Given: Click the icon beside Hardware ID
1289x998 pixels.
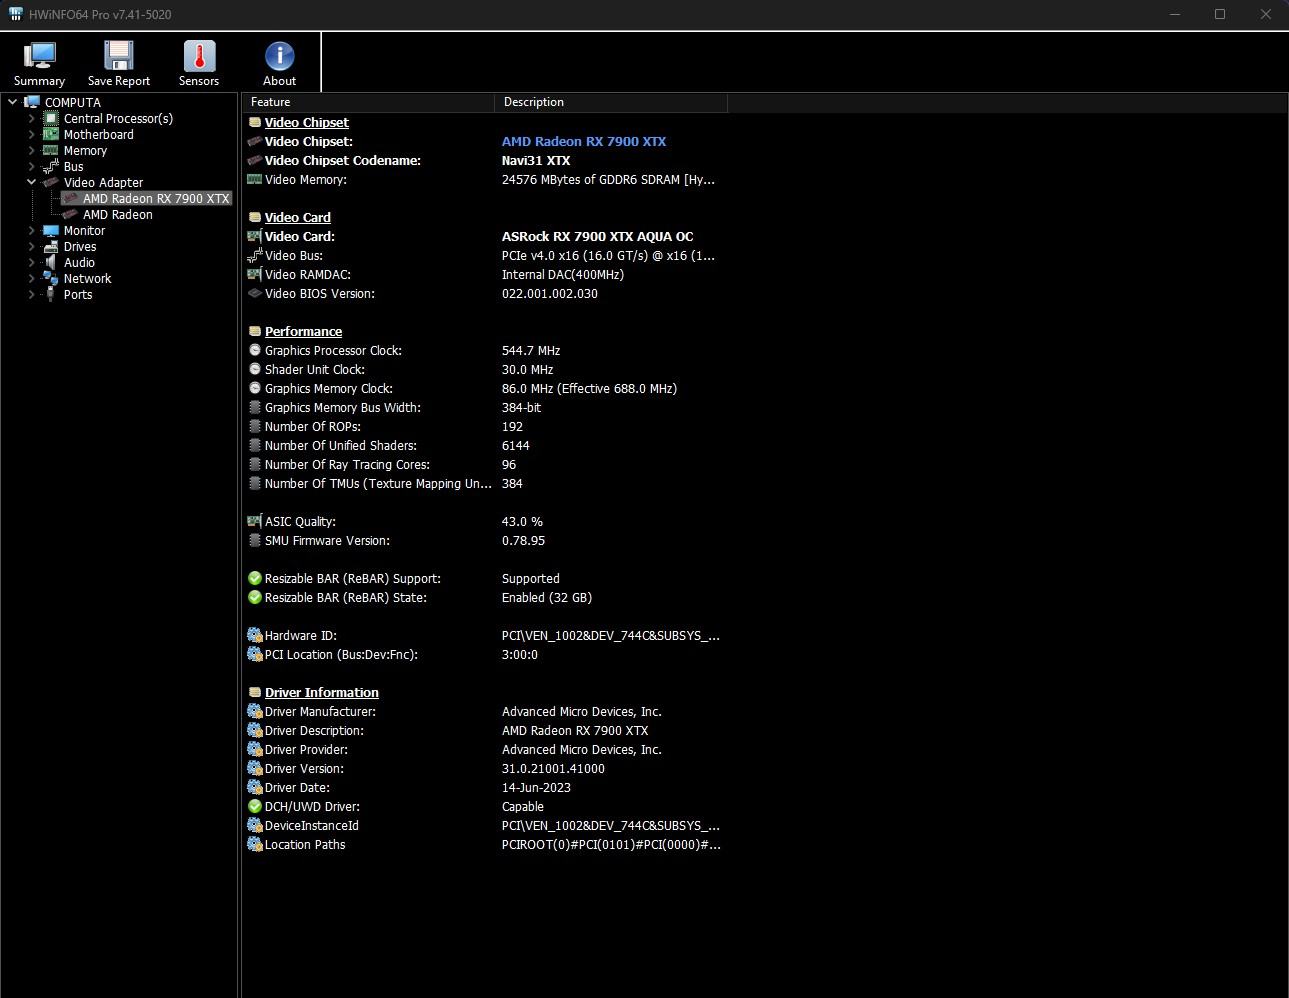Looking at the screenshot, I should pyautogui.click(x=255, y=635).
